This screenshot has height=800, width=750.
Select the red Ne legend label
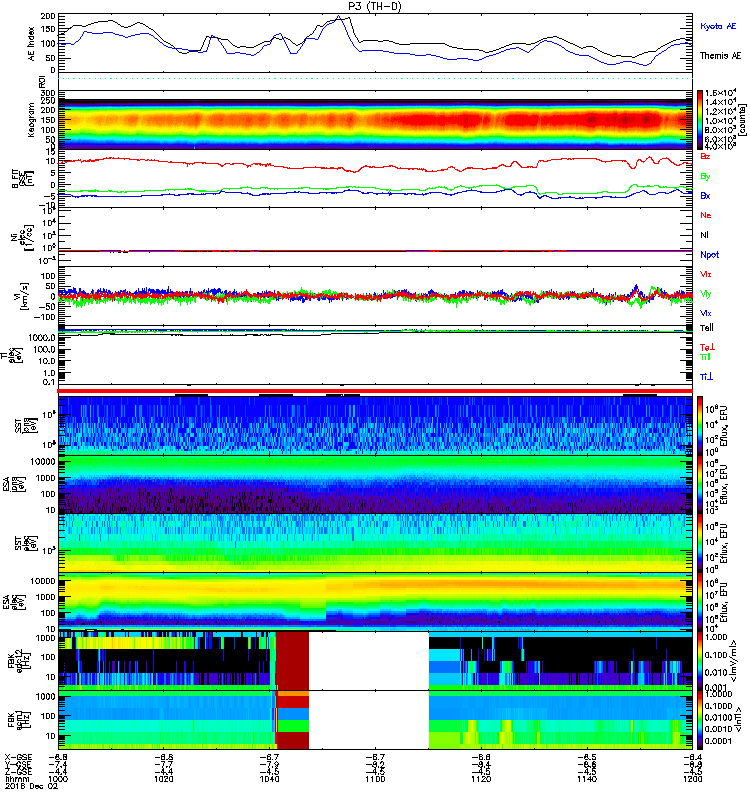pos(706,215)
